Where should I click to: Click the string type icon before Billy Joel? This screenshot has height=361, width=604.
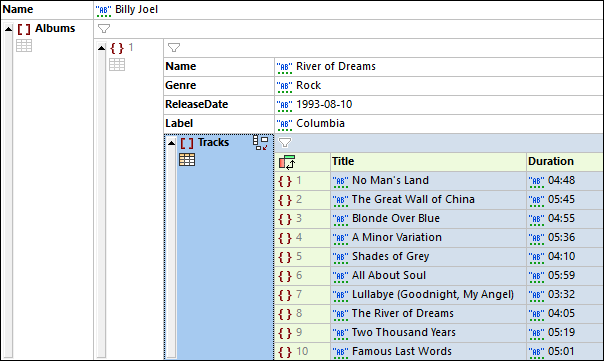(103, 10)
